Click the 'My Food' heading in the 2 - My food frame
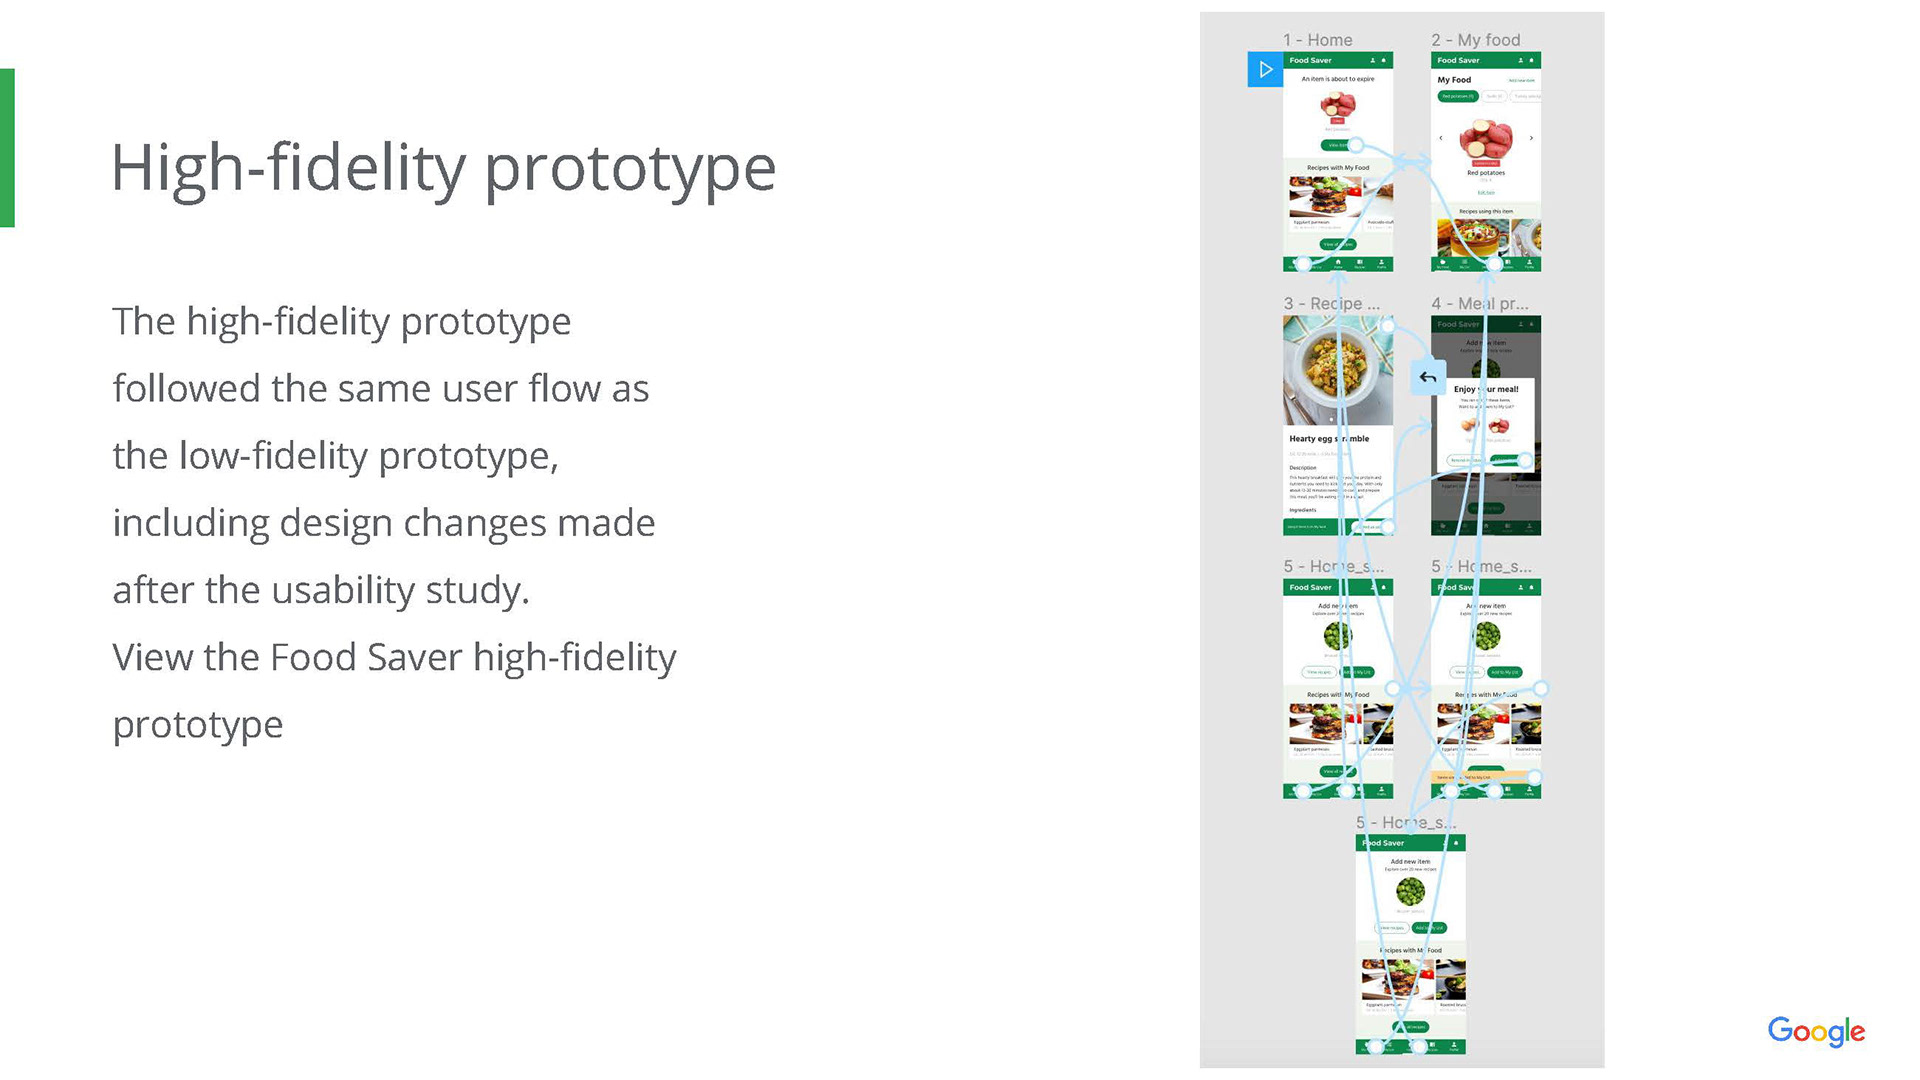Image resolution: width=1920 pixels, height=1080 pixels. pyautogui.click(x=1454, y=80)
